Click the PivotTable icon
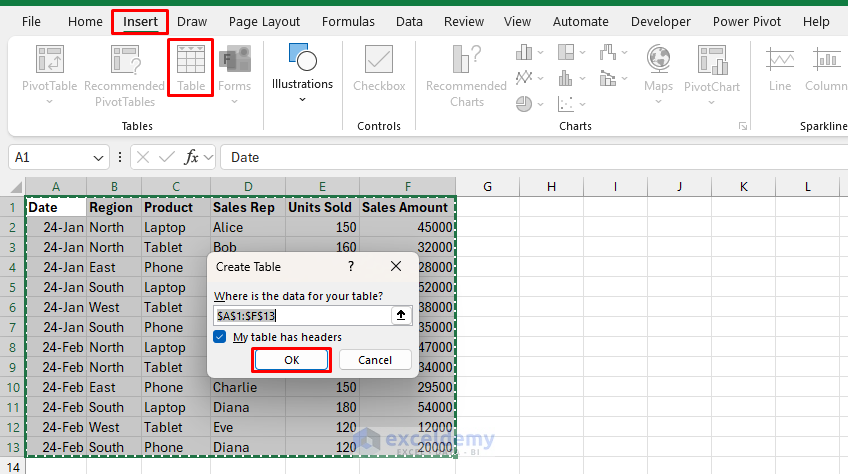Image resolution: width=848 pixels, height=474 pixels. tap(50, 60)
